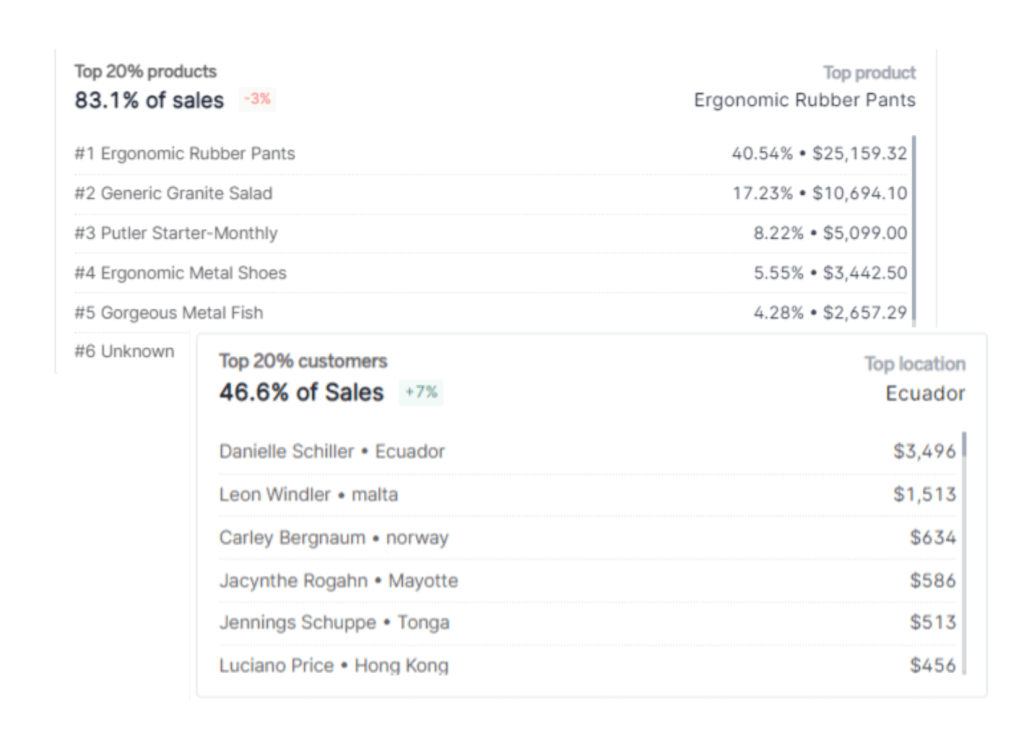Click the Ergonomic Rubber Pants product row
The image size is (1024, 738).
[x=185, y=154]
